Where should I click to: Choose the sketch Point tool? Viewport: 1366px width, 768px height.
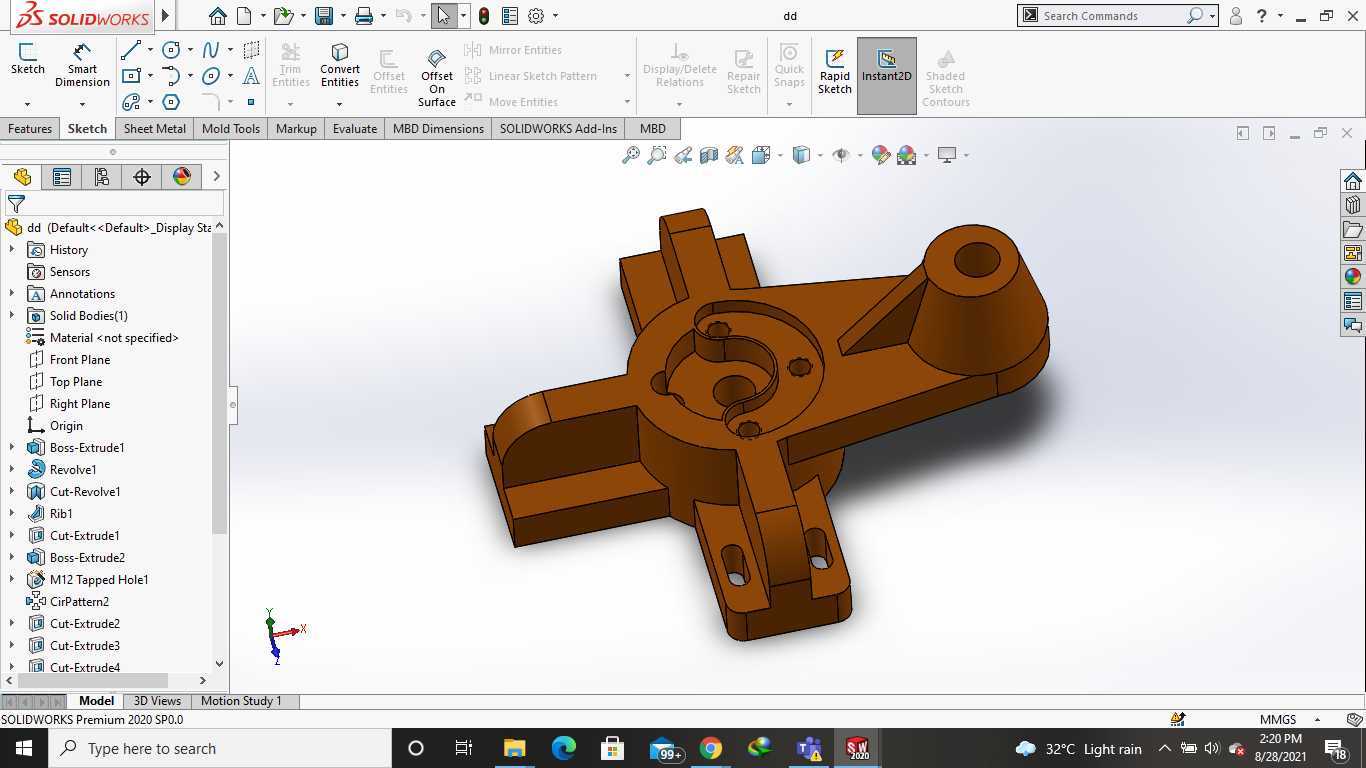[251, 102]
